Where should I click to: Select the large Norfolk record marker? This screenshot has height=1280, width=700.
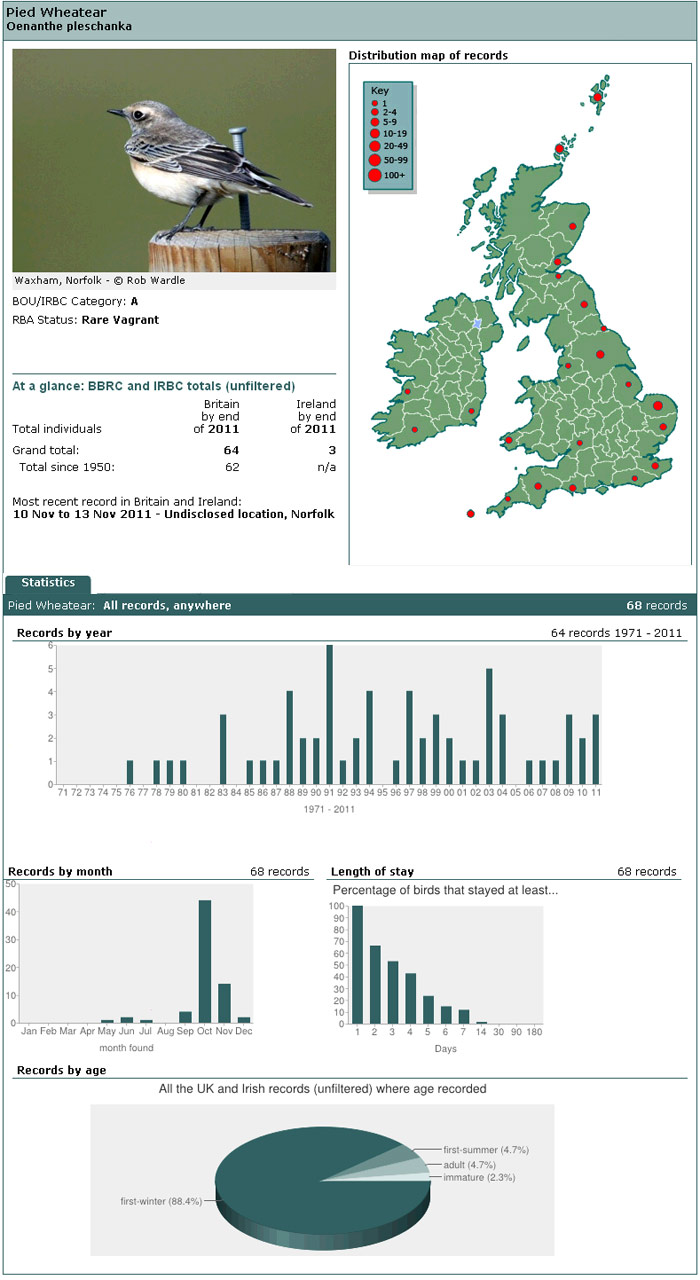click(658, 405)
